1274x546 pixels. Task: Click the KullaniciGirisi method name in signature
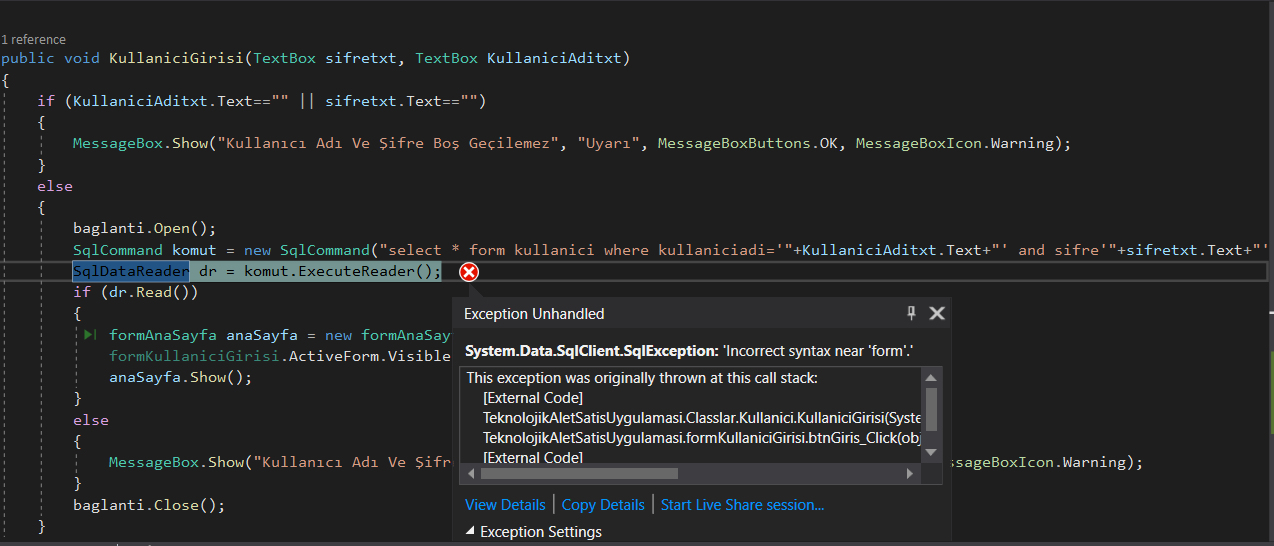click(x=177, y=58)
